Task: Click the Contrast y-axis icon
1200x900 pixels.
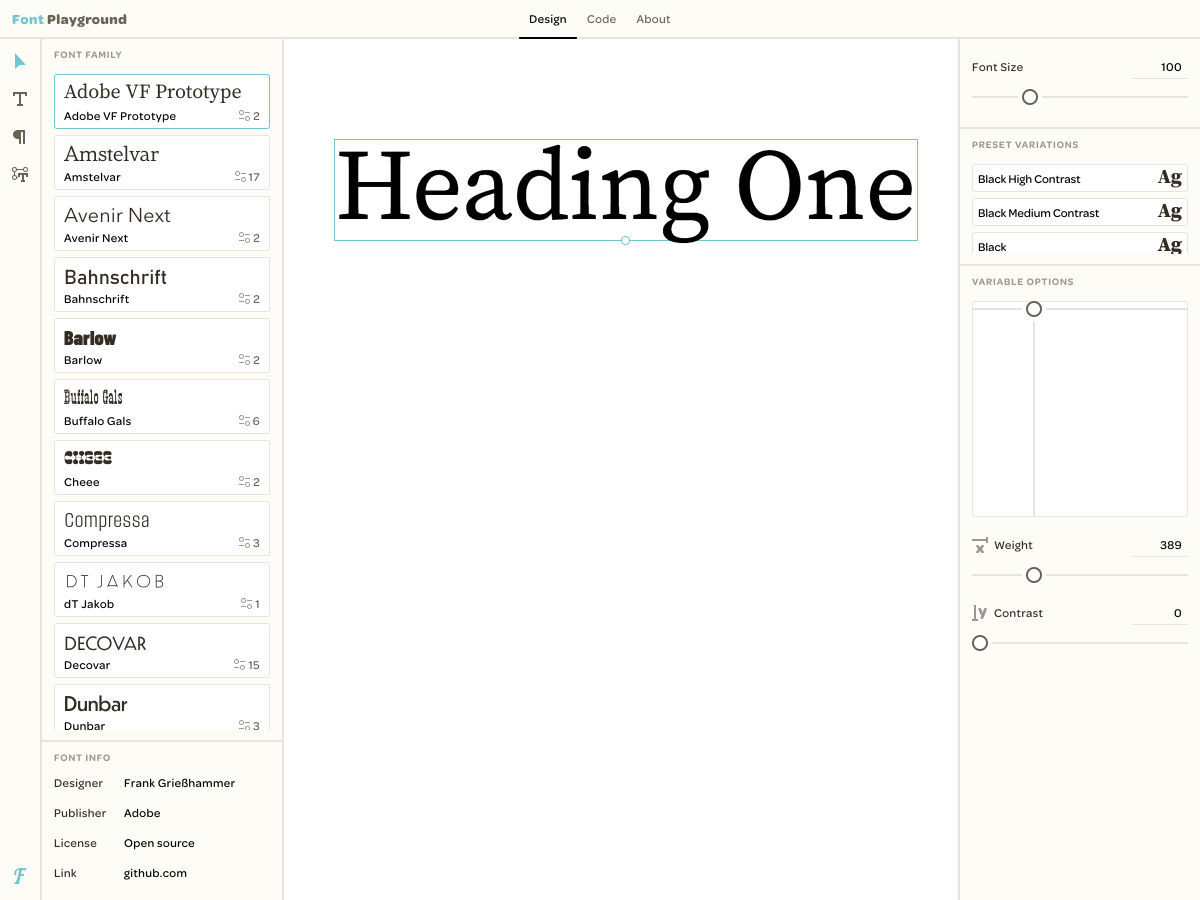Action: [x=980, y=613]
